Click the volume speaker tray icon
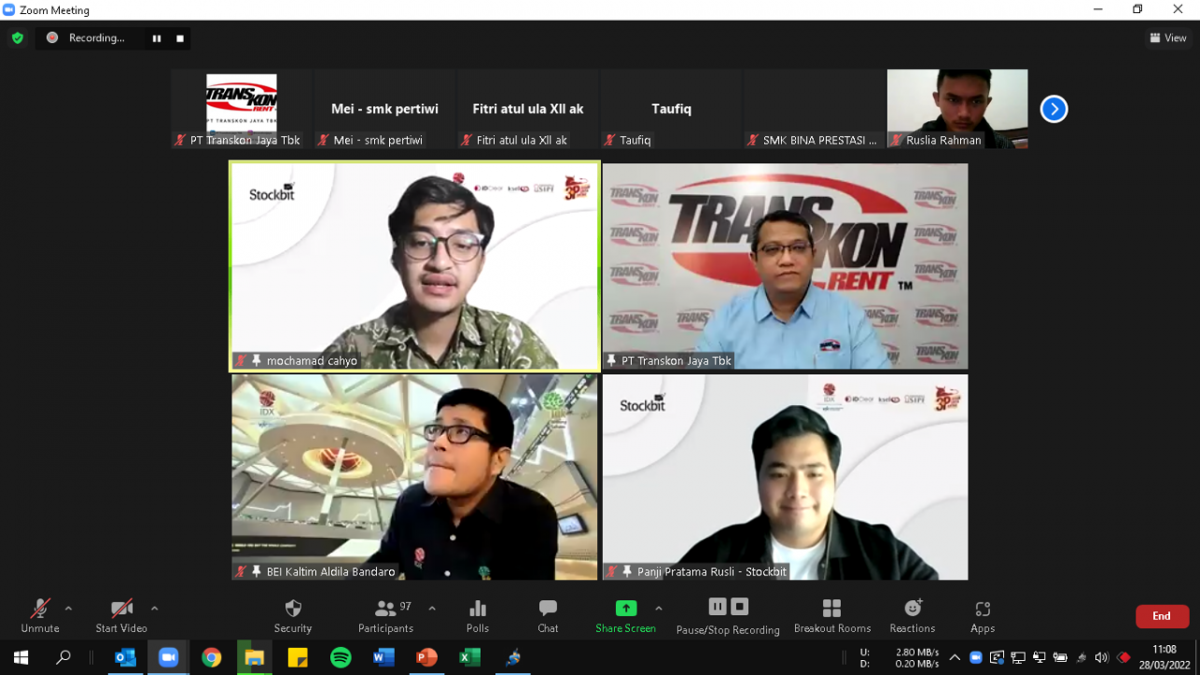This screenshot has height=675, width=1200. (1101, 657)
